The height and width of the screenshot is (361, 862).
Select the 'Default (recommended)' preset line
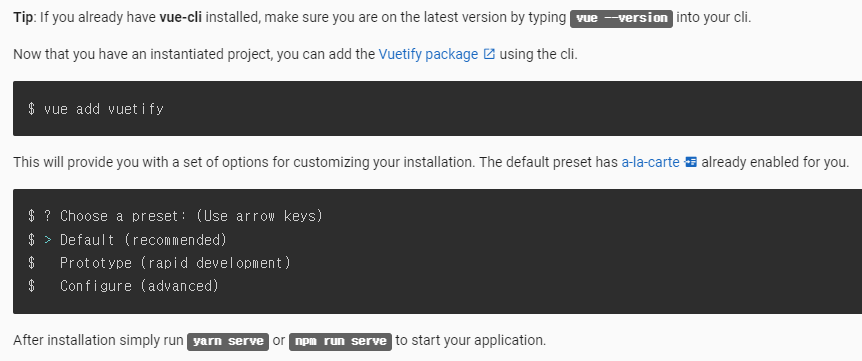click(x=128, y=240)
